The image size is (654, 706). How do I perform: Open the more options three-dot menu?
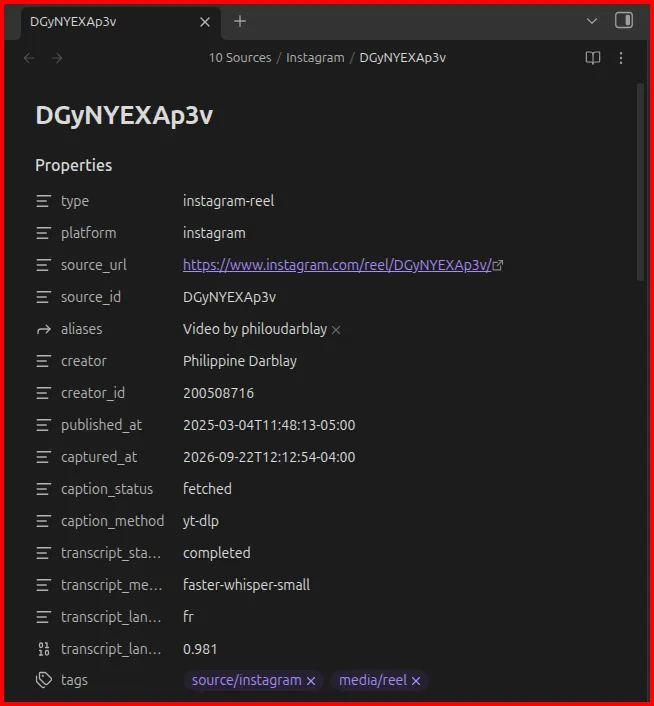tap(621, 58)
